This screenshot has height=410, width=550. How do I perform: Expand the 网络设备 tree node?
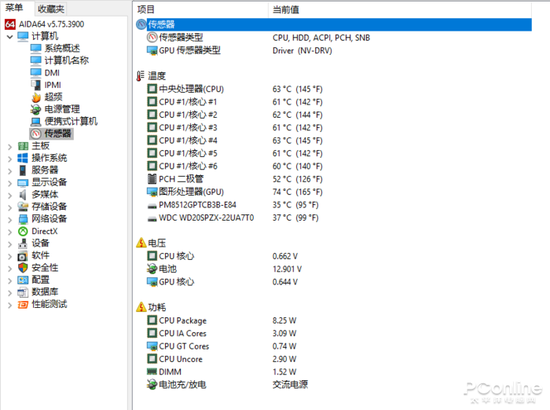click(10, 220)
